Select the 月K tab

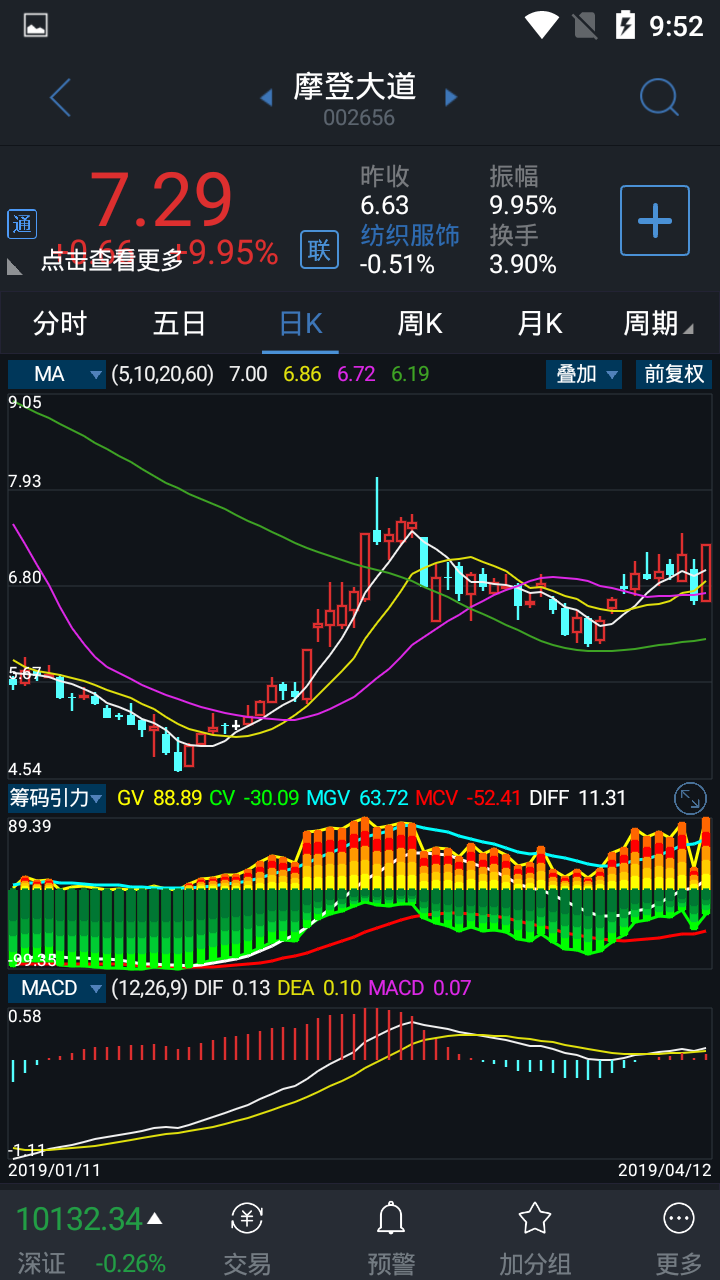(540, 324)
